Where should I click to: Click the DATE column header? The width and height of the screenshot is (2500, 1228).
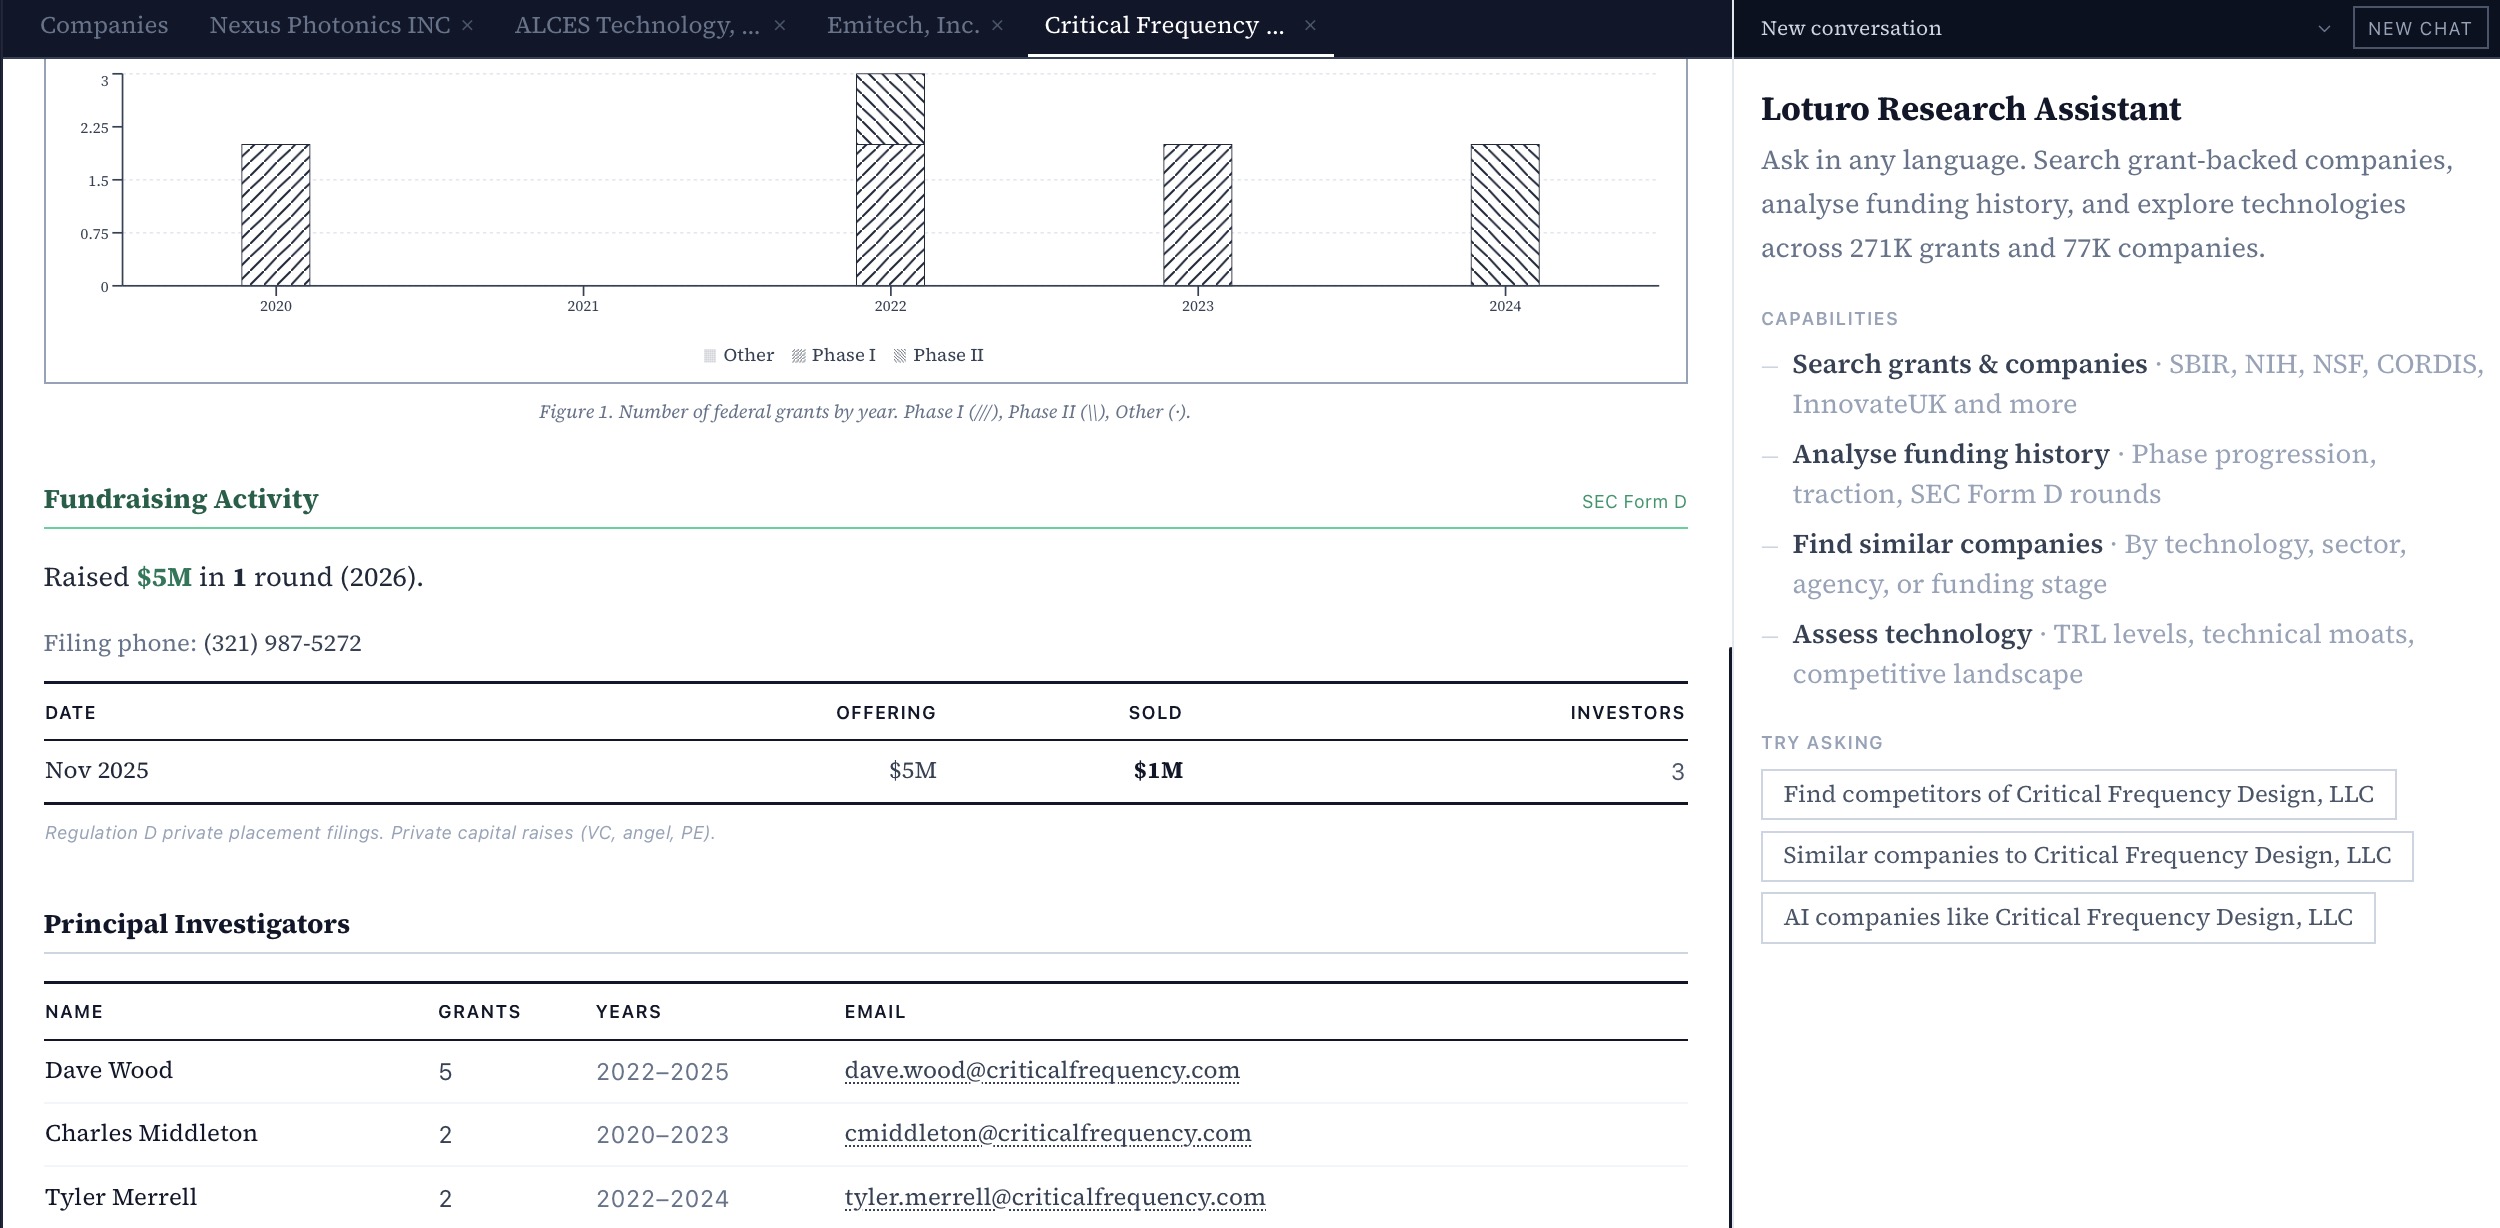click(71, 713)
